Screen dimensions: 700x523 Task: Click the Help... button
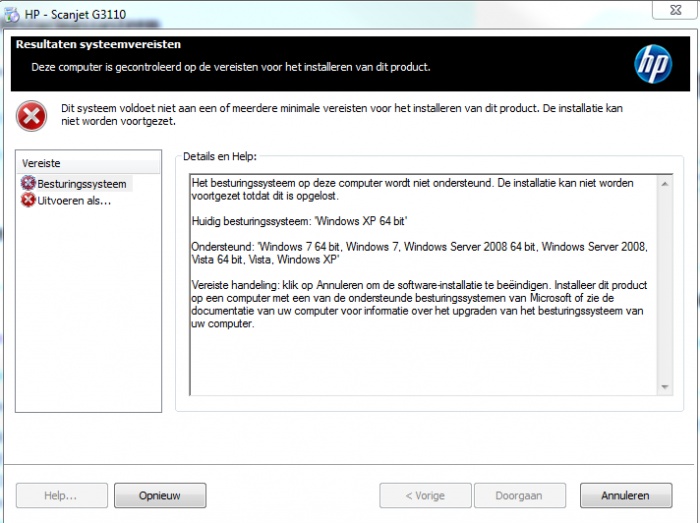tap(62, 495)
